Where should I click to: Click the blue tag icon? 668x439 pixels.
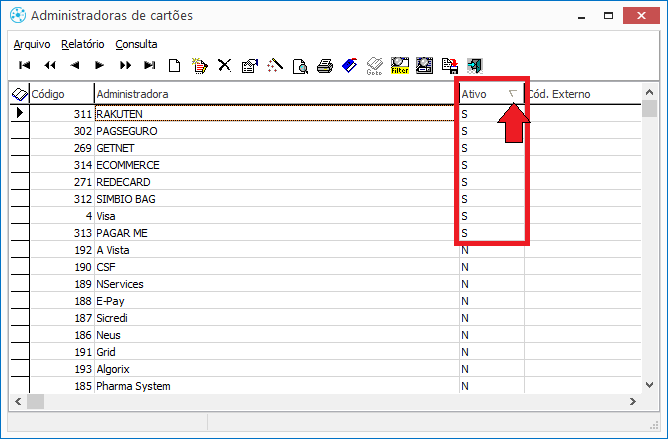(350, 66)
